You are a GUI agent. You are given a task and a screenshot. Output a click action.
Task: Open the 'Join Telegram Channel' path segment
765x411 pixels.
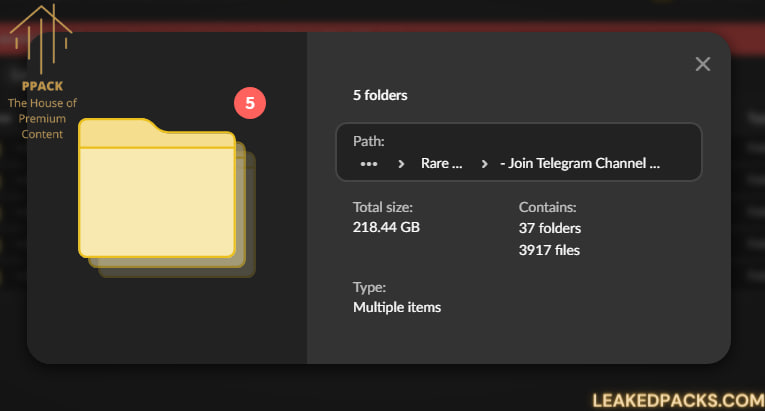click(581, 163)
